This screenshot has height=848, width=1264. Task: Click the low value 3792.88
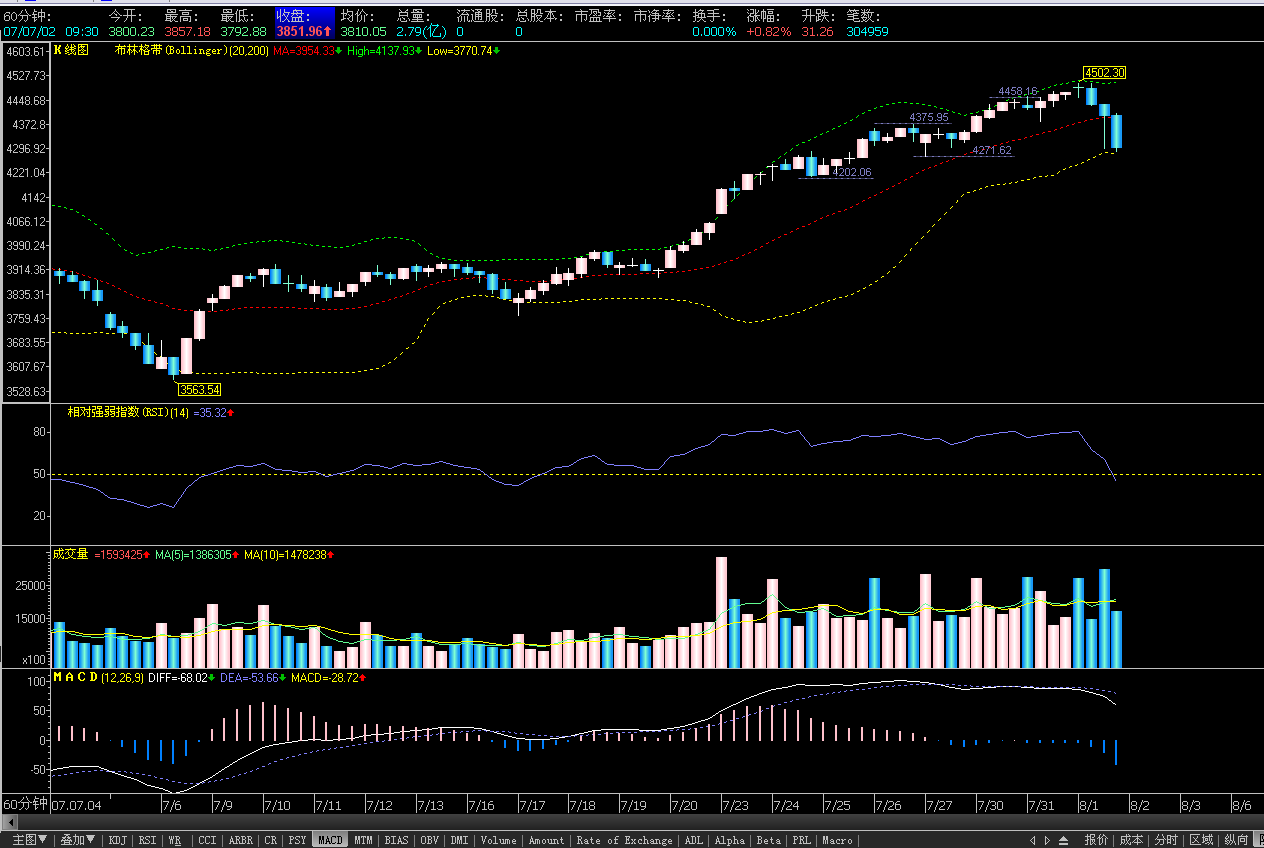point(243,31)
